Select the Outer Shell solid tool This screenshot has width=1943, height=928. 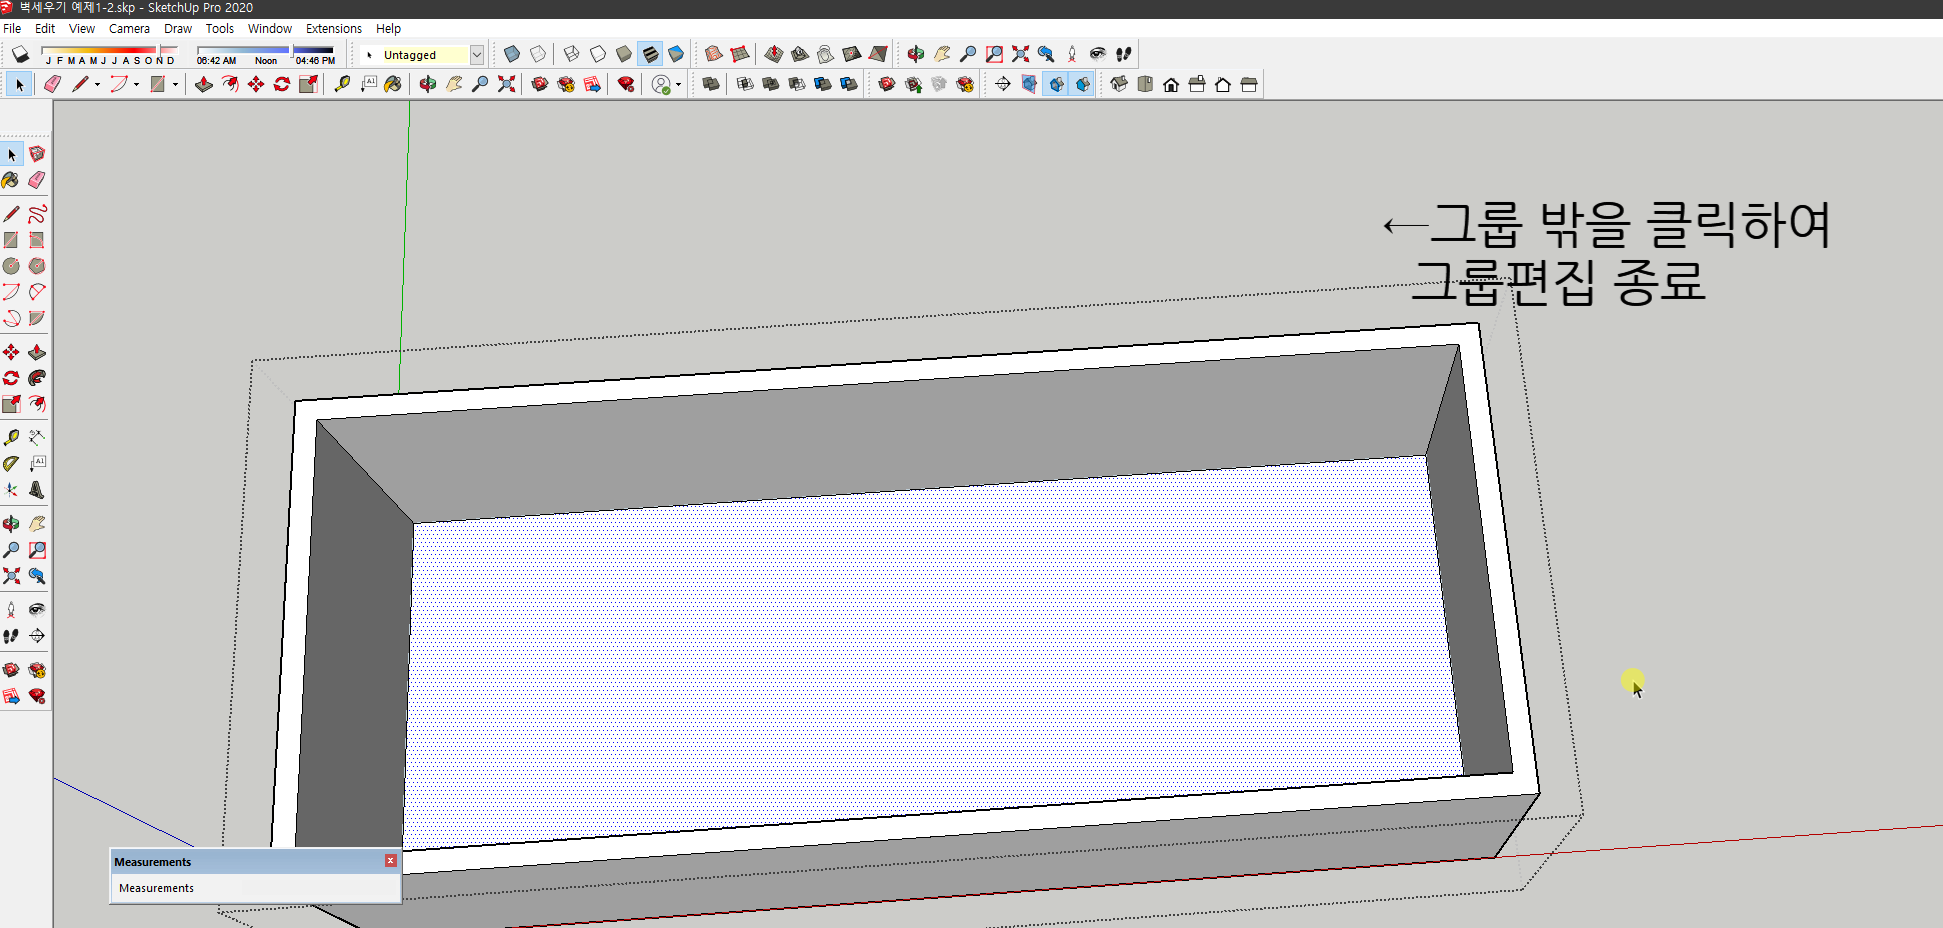click(x=711, y=84)
